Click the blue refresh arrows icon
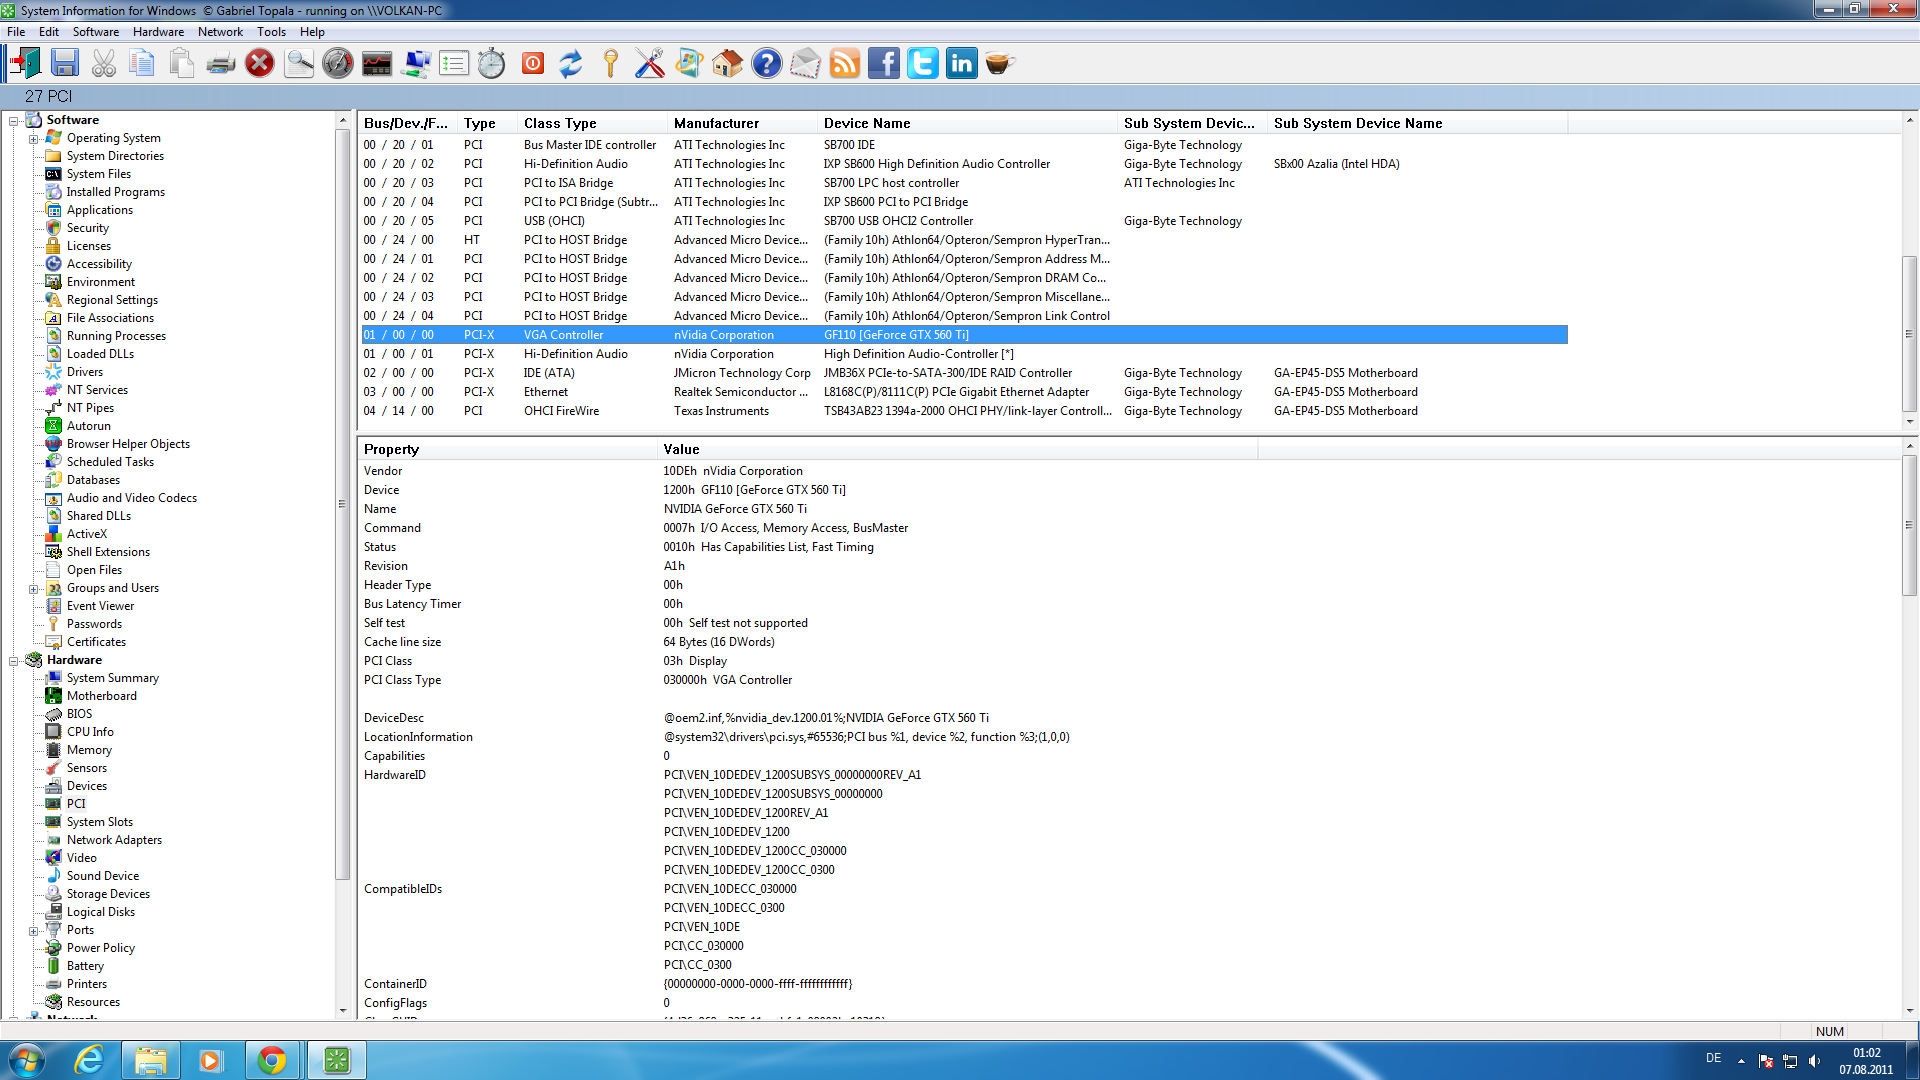 click(570, 64)
